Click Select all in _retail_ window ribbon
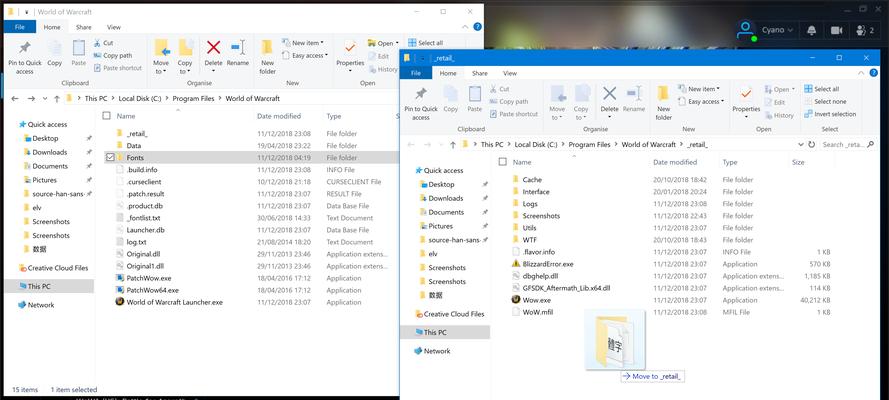 coord(822,89)
